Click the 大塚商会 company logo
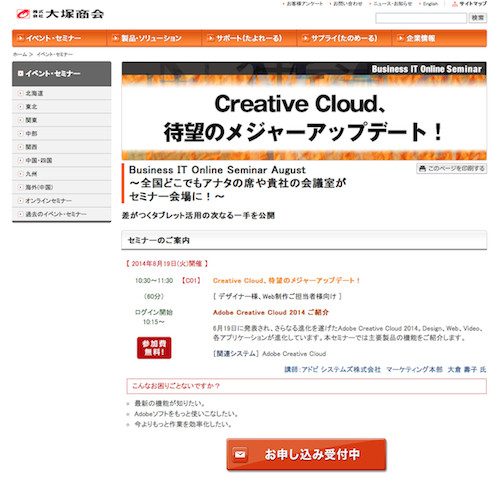The image size is (500, 477). point(60,14)
